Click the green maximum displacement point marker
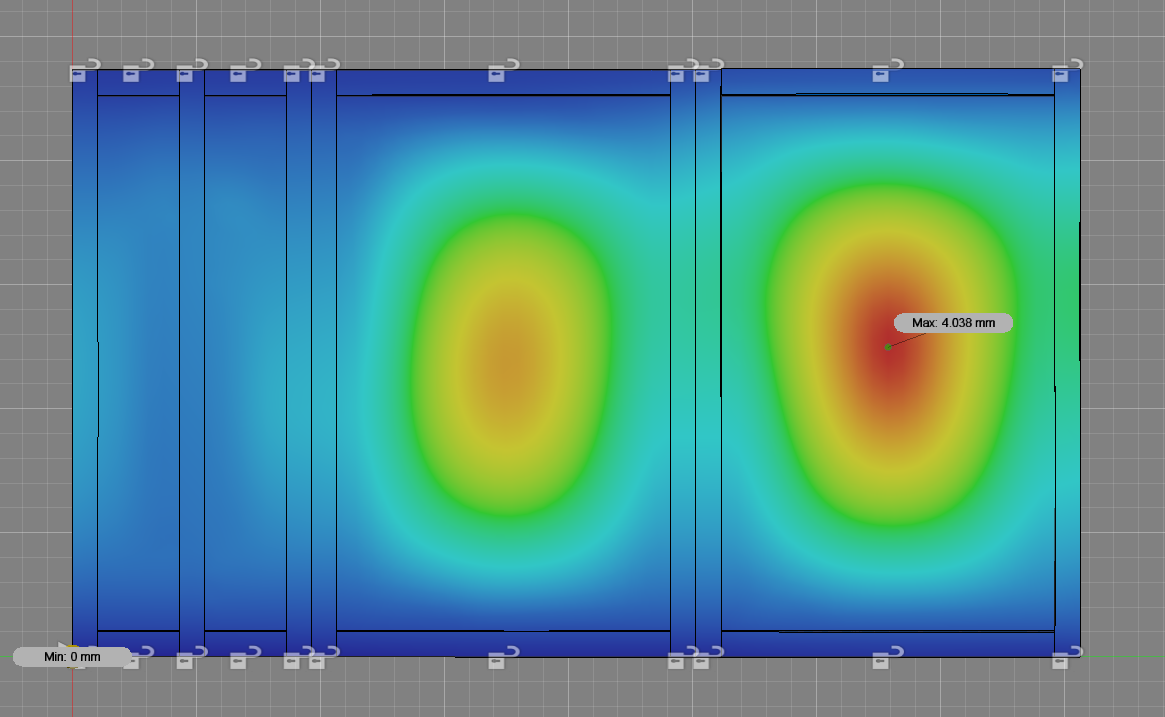This screenshot has height=717, width=1165. 888,347
